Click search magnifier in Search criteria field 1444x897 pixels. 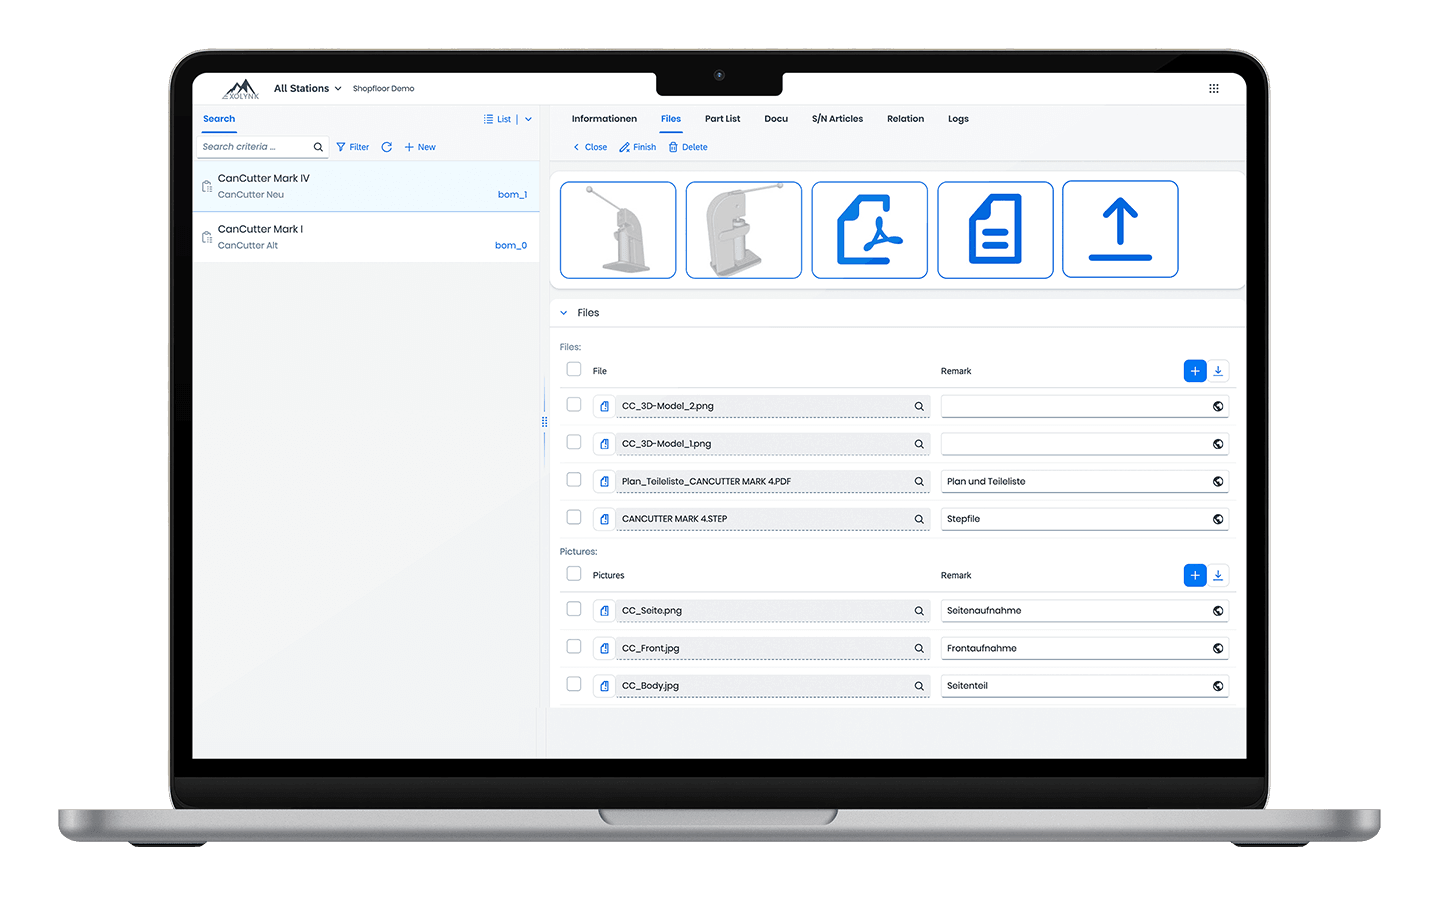[318, 147]
